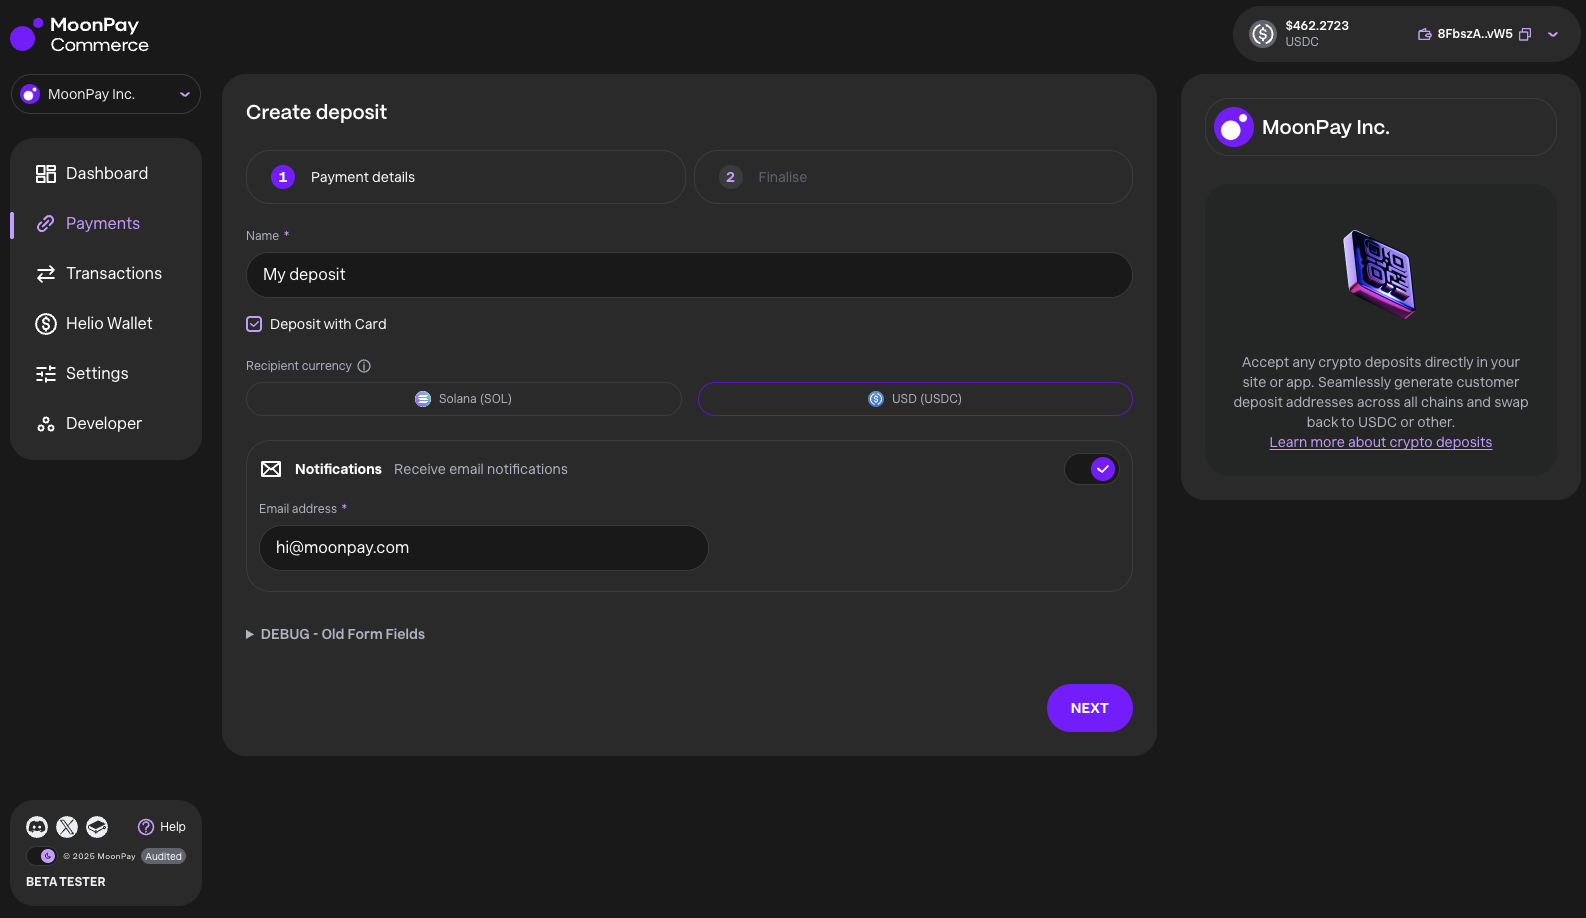
Task: Click the Create deposit heading
Action: 316,112
